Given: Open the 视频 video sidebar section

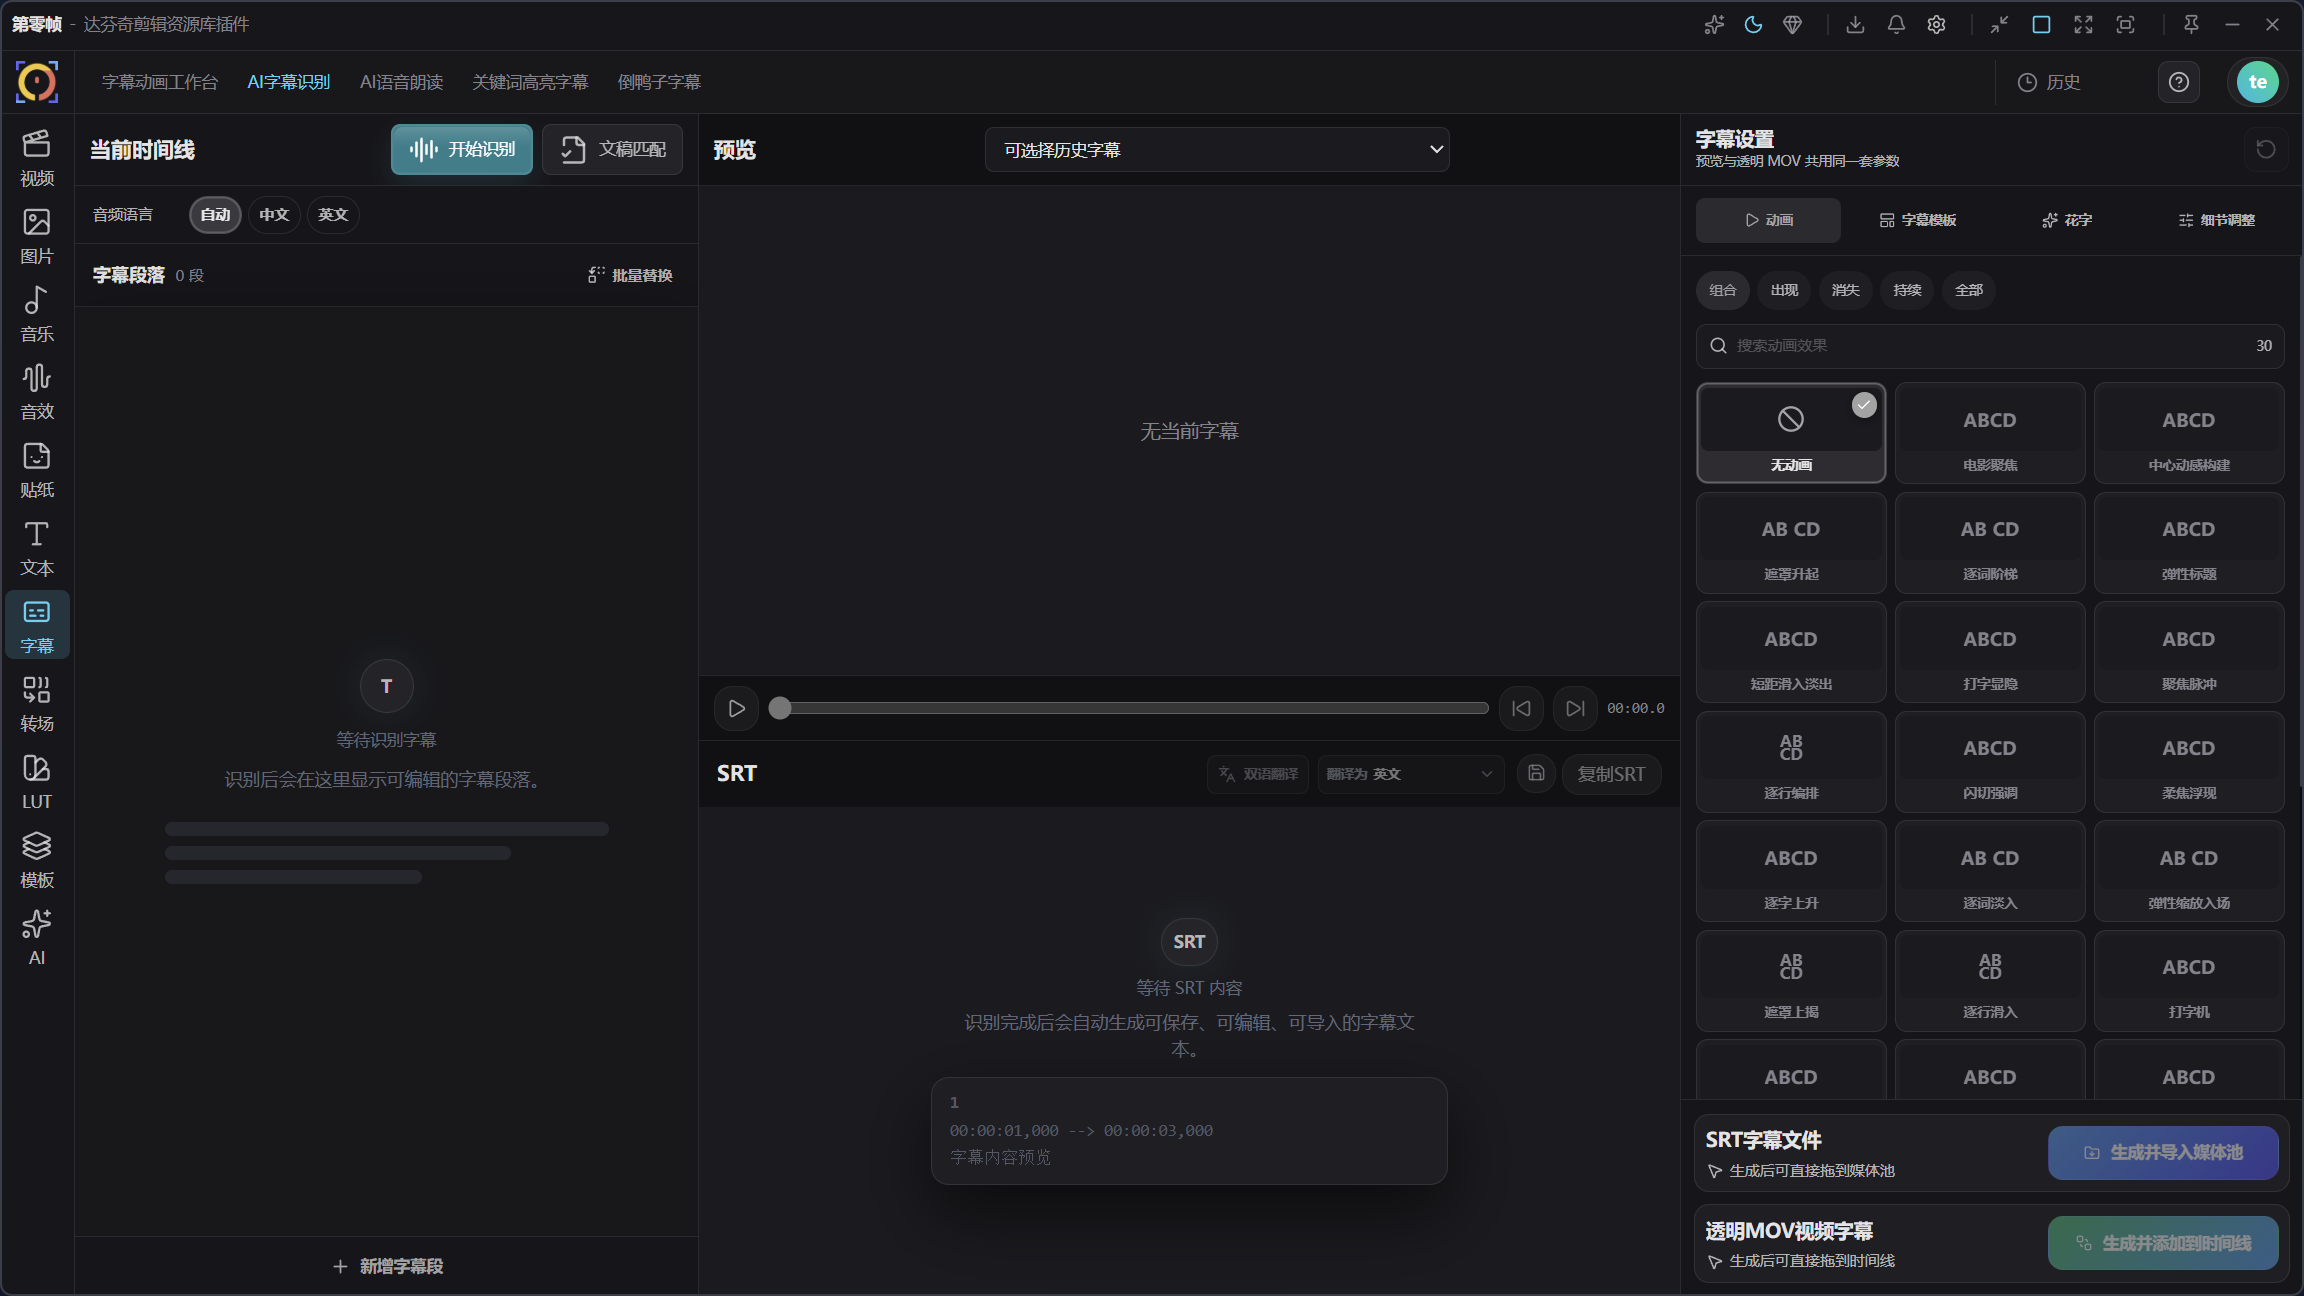Looking at the screenshot, I should pos(37,158).
